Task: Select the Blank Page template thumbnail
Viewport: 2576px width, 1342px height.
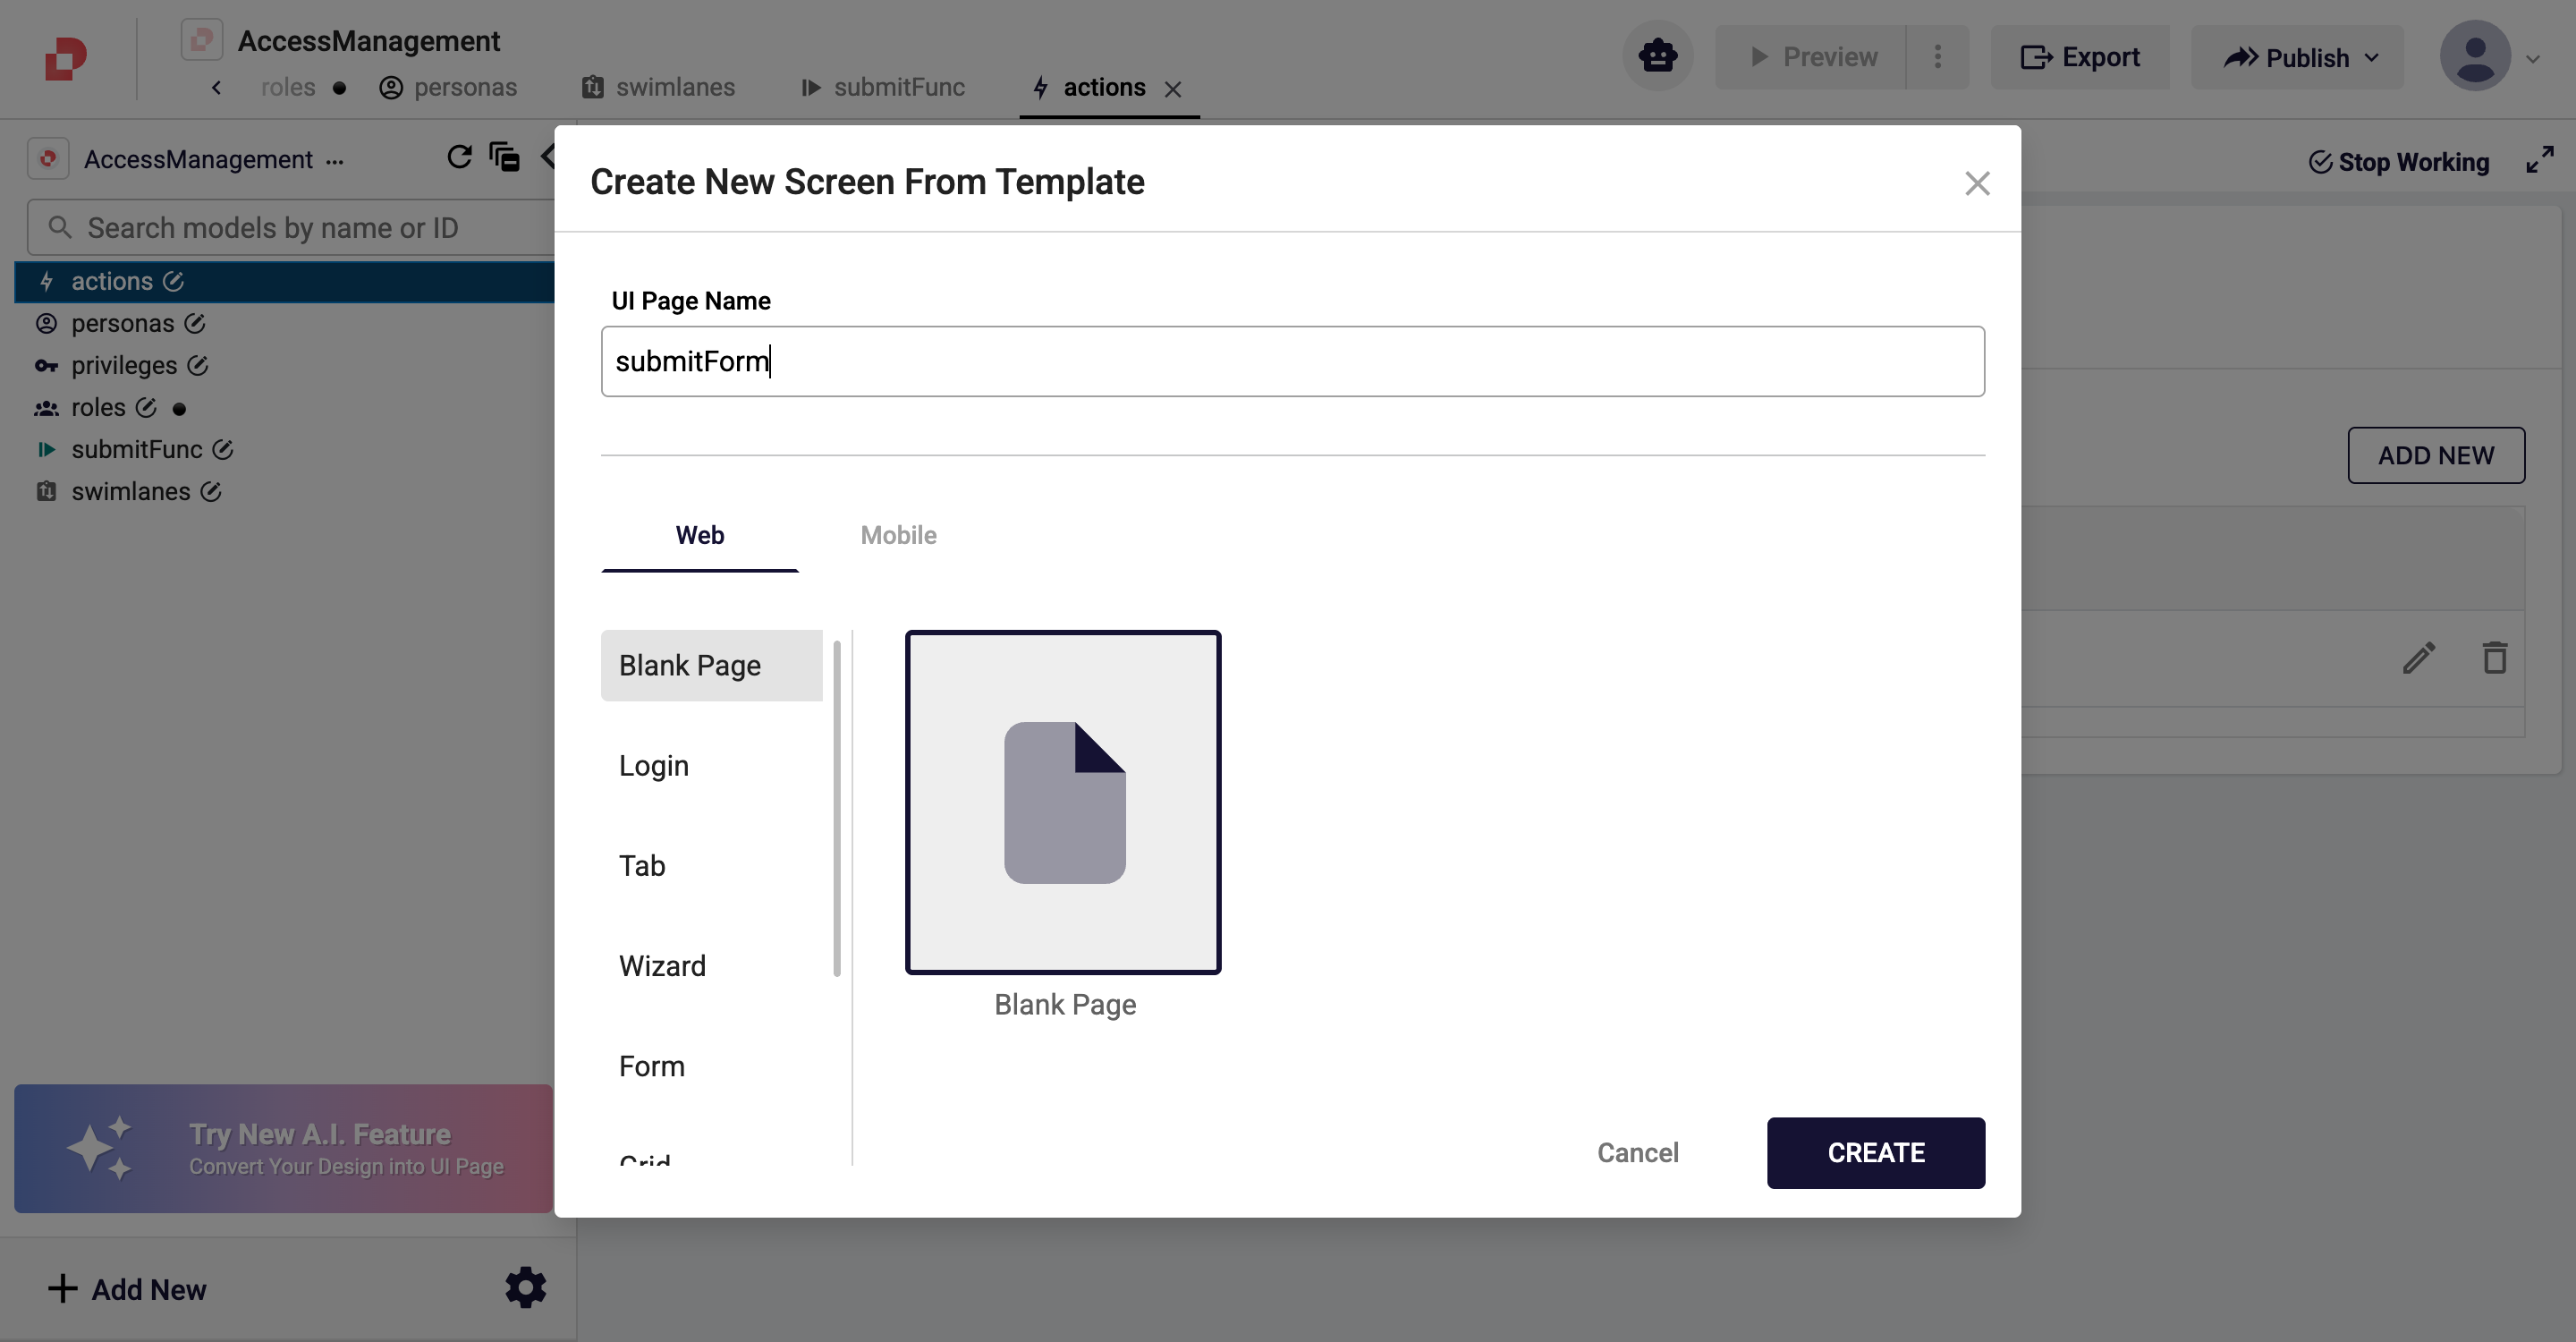Action: point(1063,802)
